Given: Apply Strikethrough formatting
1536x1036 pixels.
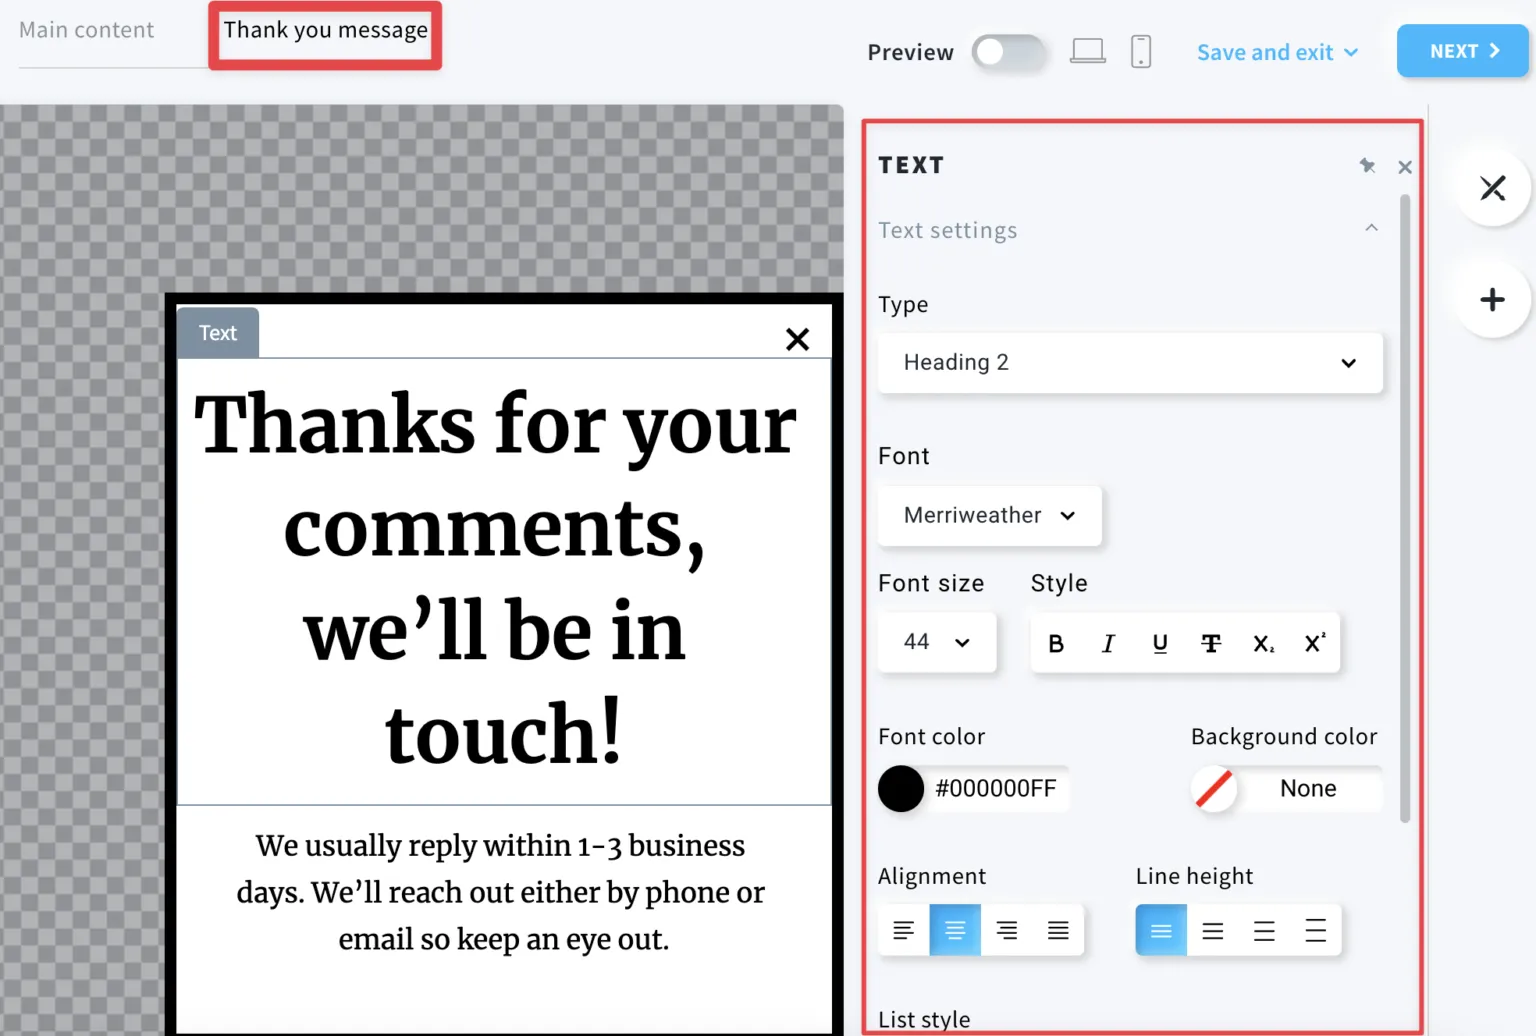Looking at the screenshot, I should (x=1211, y=643).
